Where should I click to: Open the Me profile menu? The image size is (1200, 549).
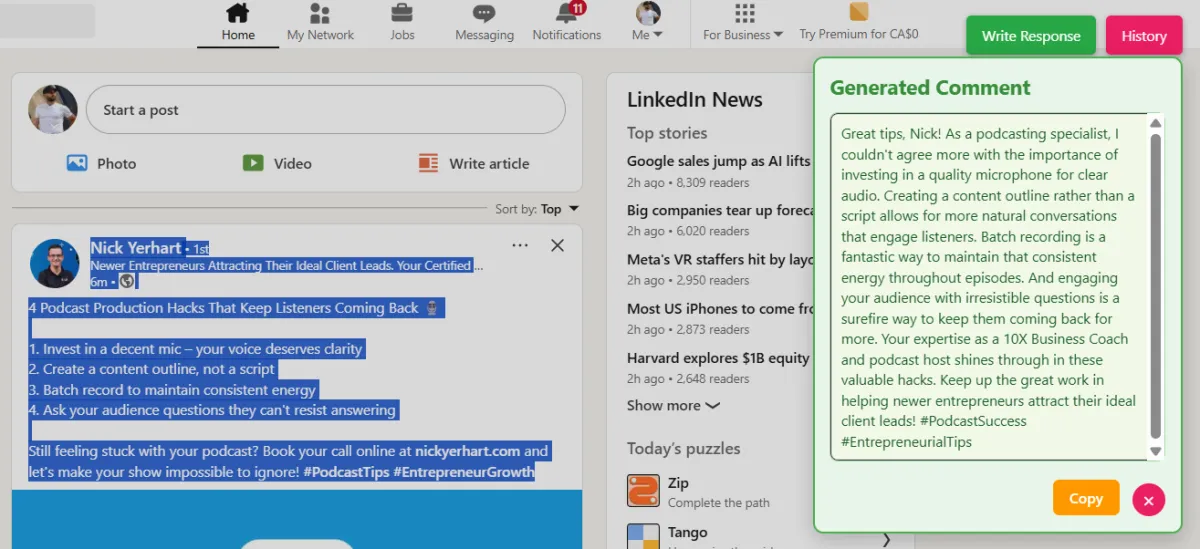[648, 23]
